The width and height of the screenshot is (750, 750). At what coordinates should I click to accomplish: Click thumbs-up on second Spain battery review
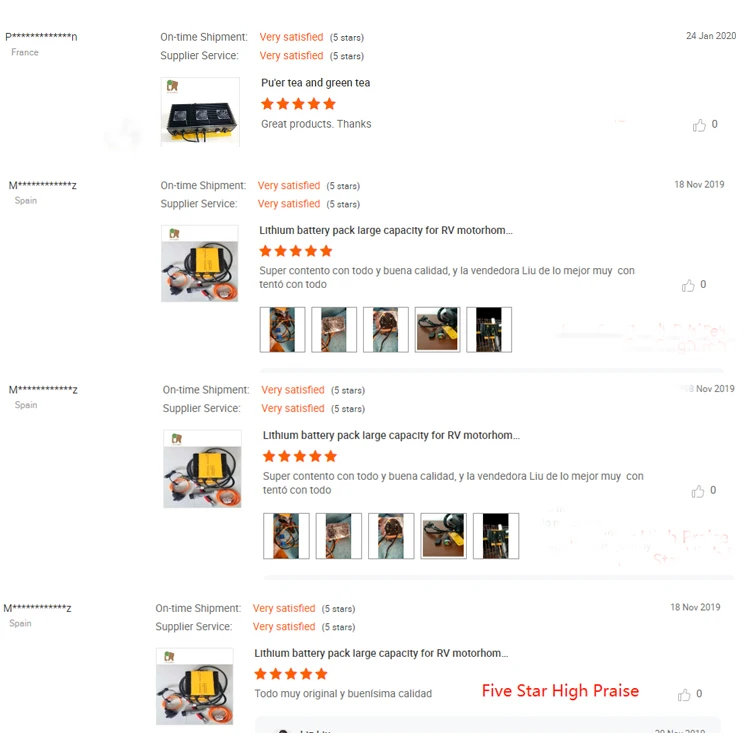point(697,491)
